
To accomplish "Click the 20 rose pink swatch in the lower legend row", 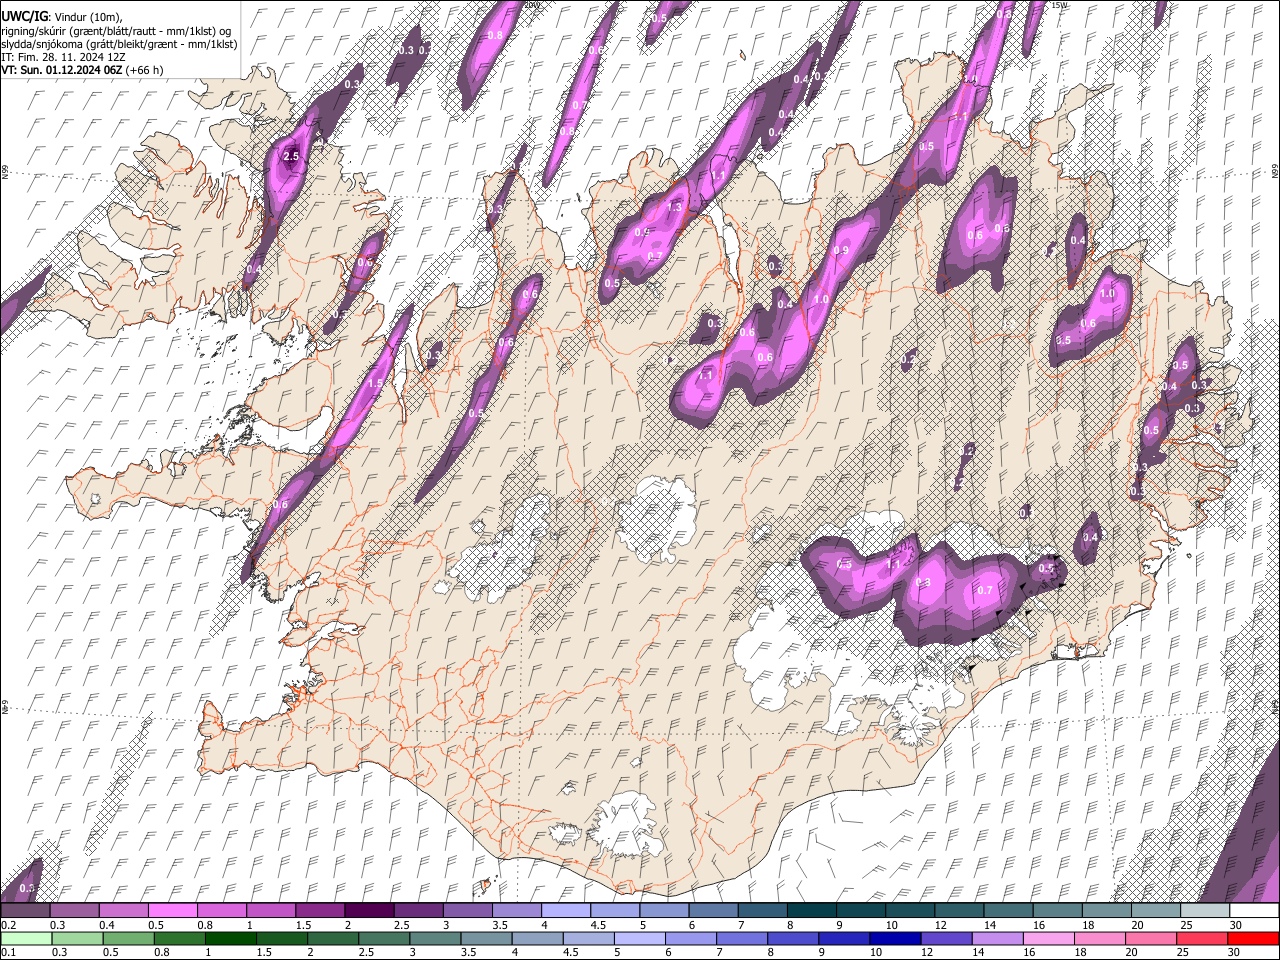I will coord(1151,939).
